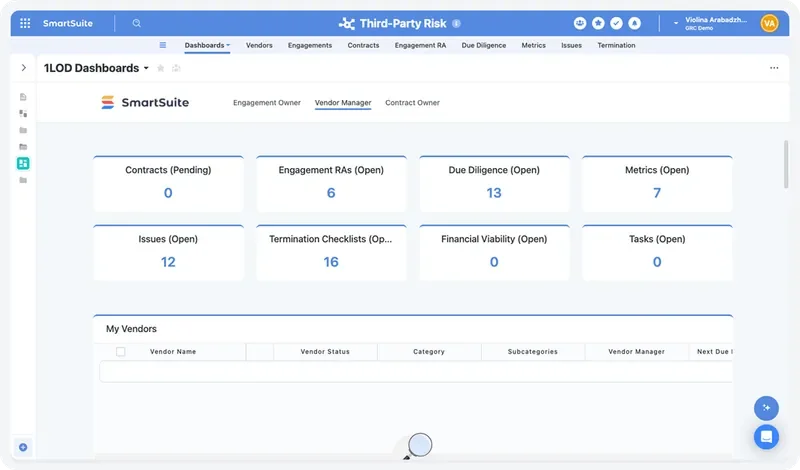The height and width of the screenshot is (470, 800).
Task: Star the 1LOD Dashboards favorite icon
Action: click(160, 68)
